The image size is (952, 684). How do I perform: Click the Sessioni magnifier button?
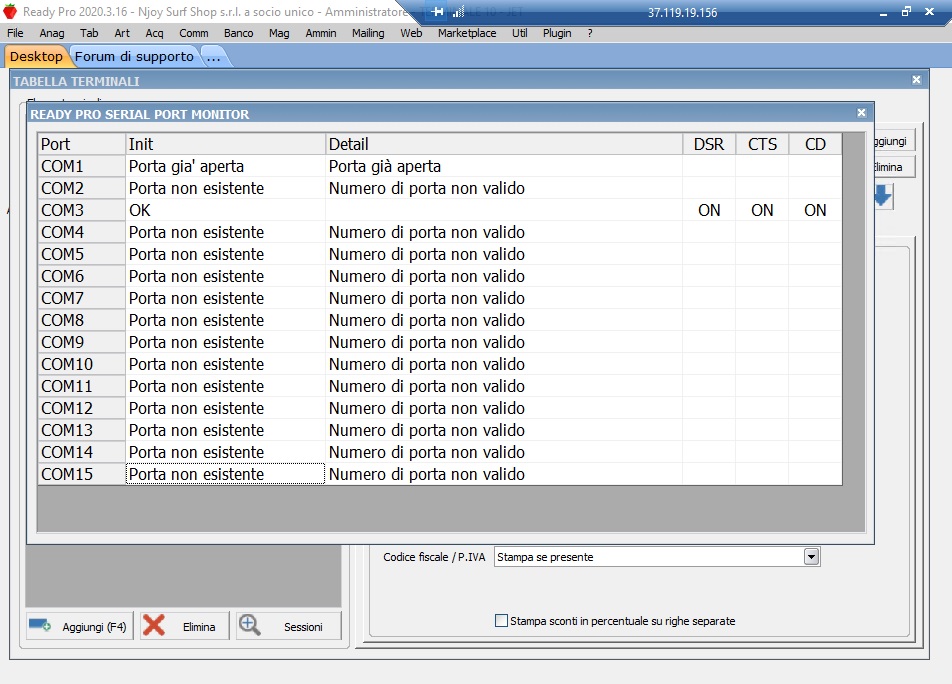pos(288,626)
